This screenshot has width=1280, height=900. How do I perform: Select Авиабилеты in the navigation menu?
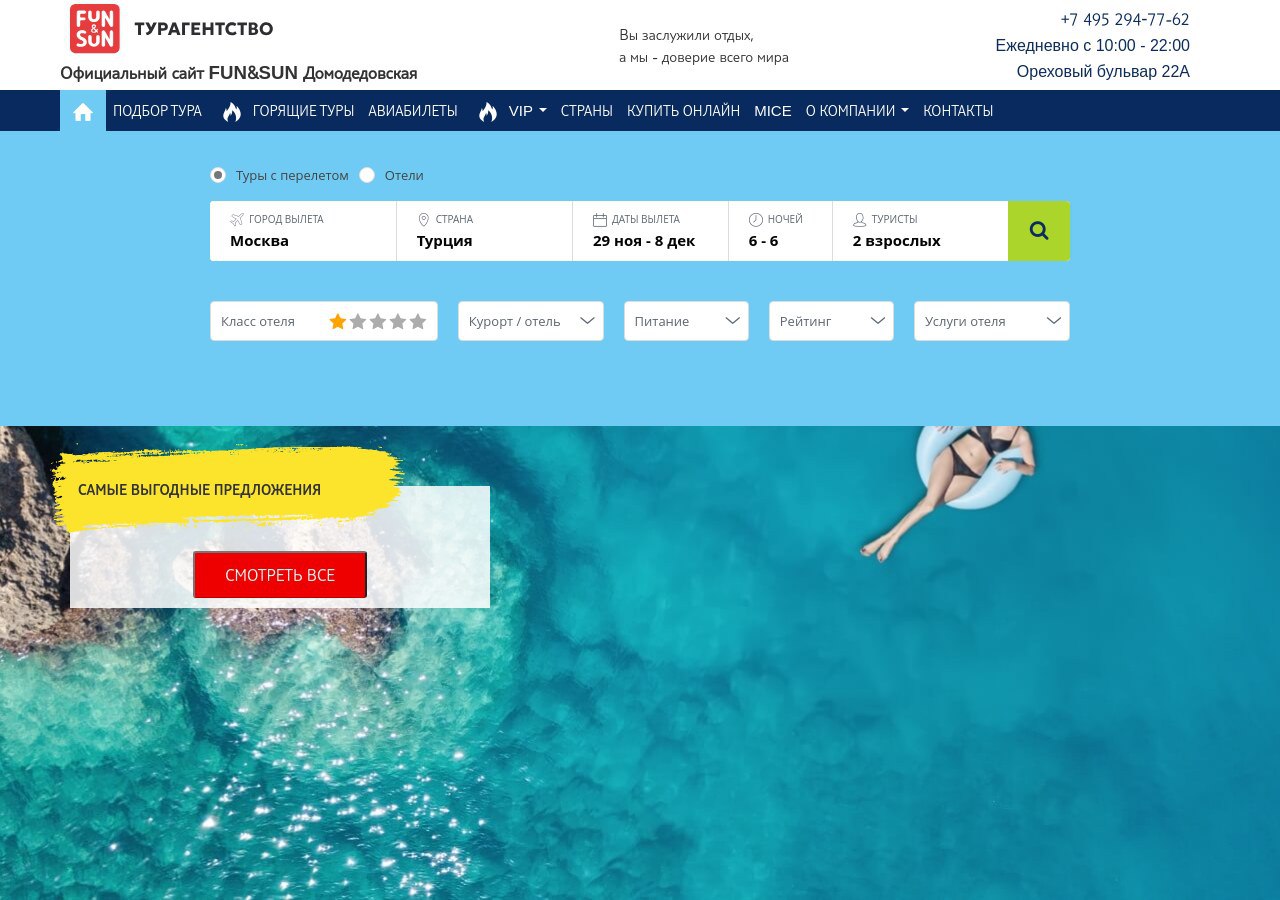click(x=413, y=111)
